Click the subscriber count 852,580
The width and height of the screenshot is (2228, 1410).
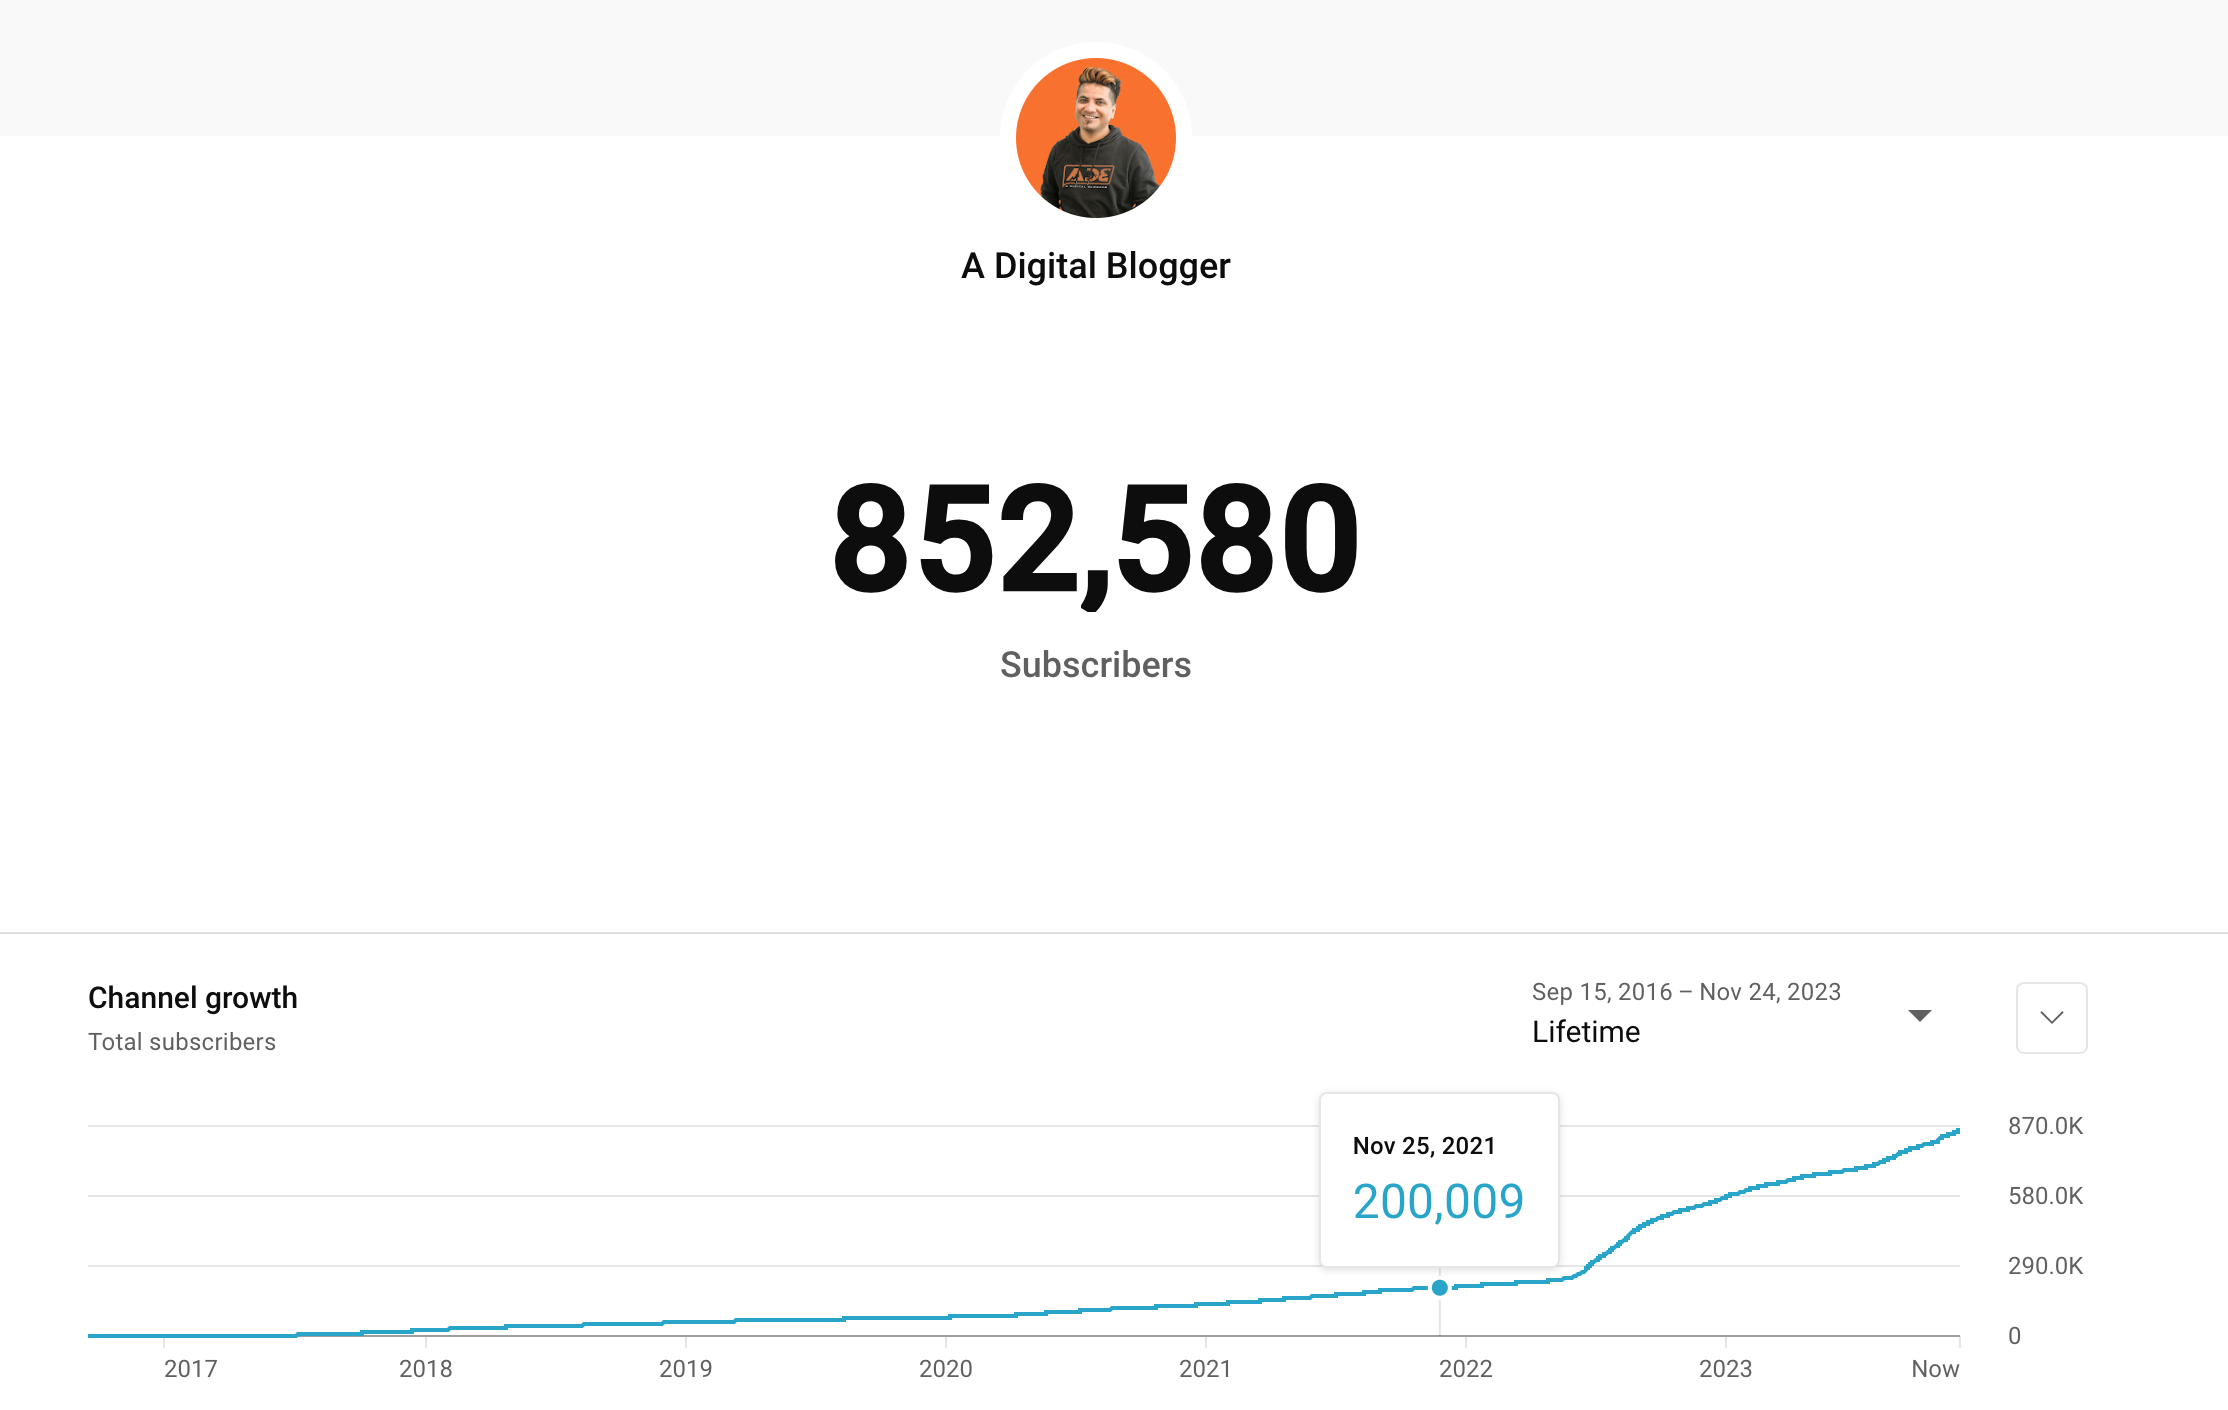1094,540
